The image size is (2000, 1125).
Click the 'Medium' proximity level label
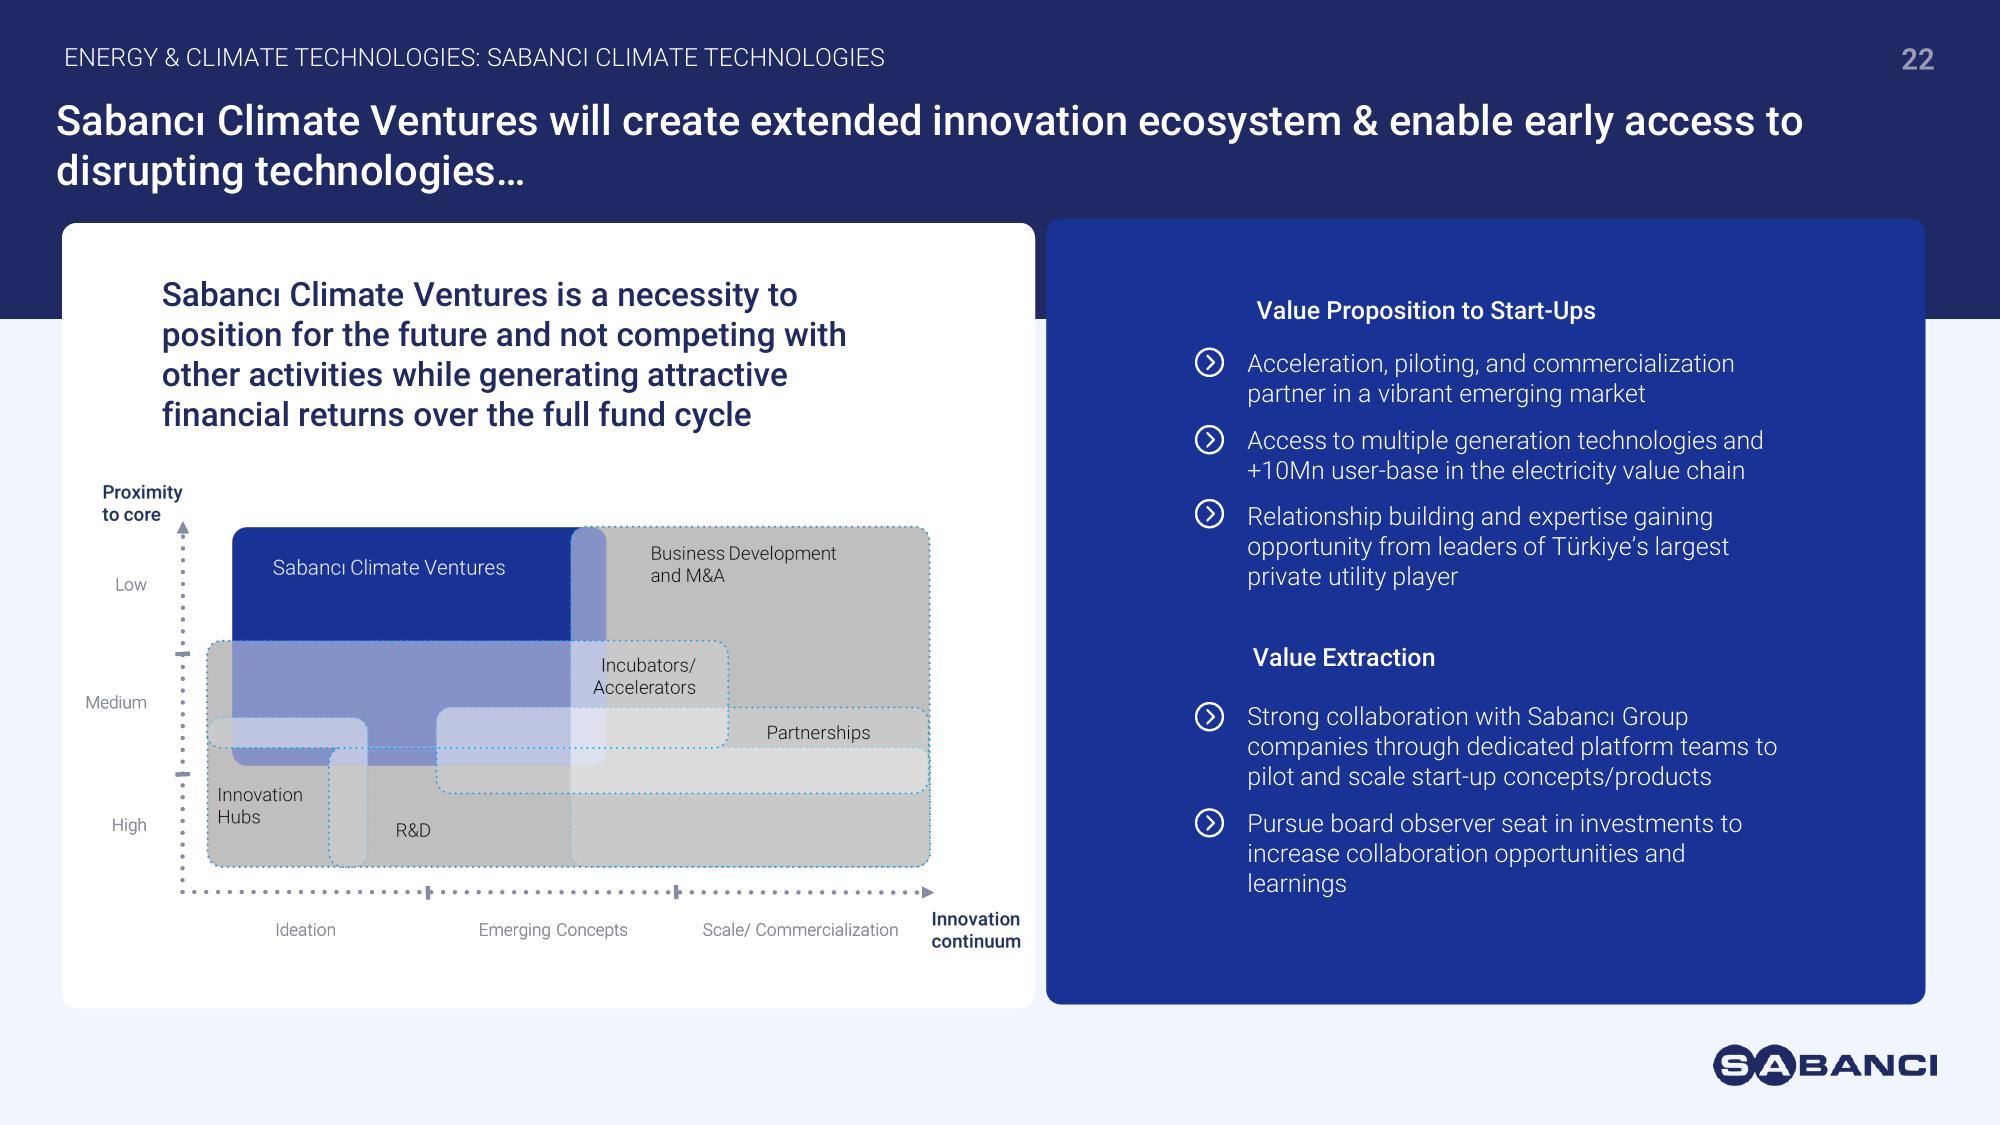(116, 703)
